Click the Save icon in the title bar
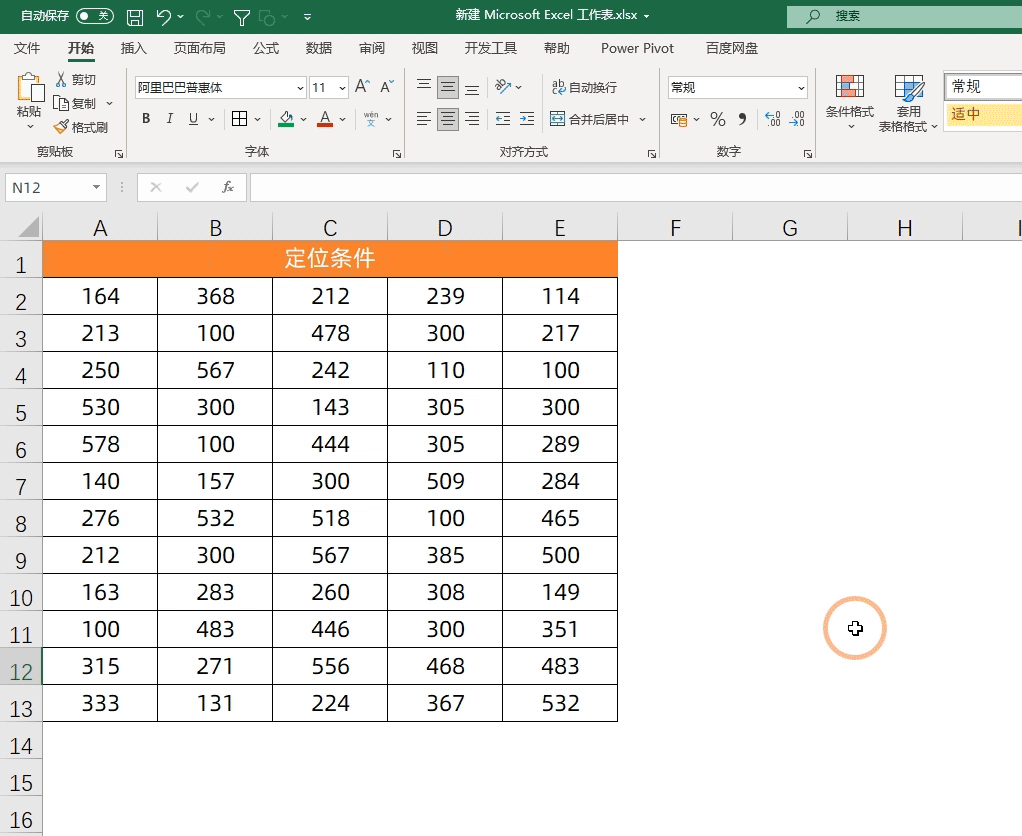The width and height of the screenshot is (1022, 836). click(x=135, y=17)
